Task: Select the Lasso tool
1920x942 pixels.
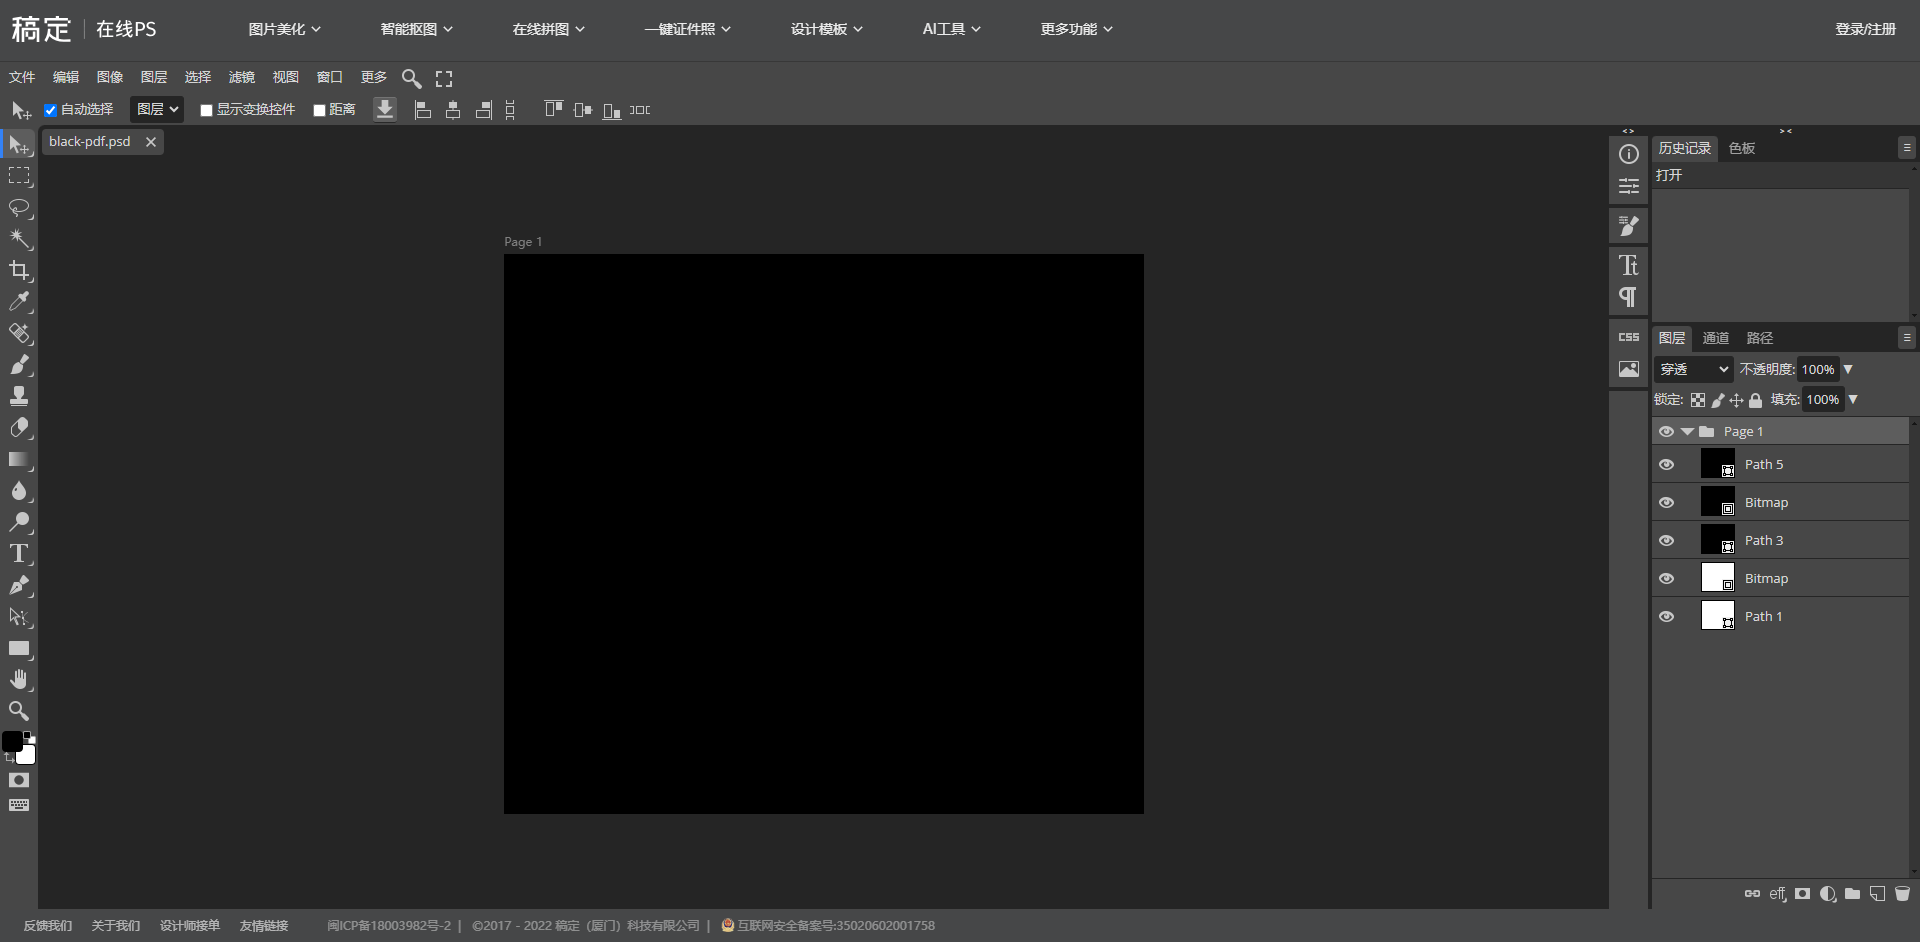Action: tap(19, 208)
